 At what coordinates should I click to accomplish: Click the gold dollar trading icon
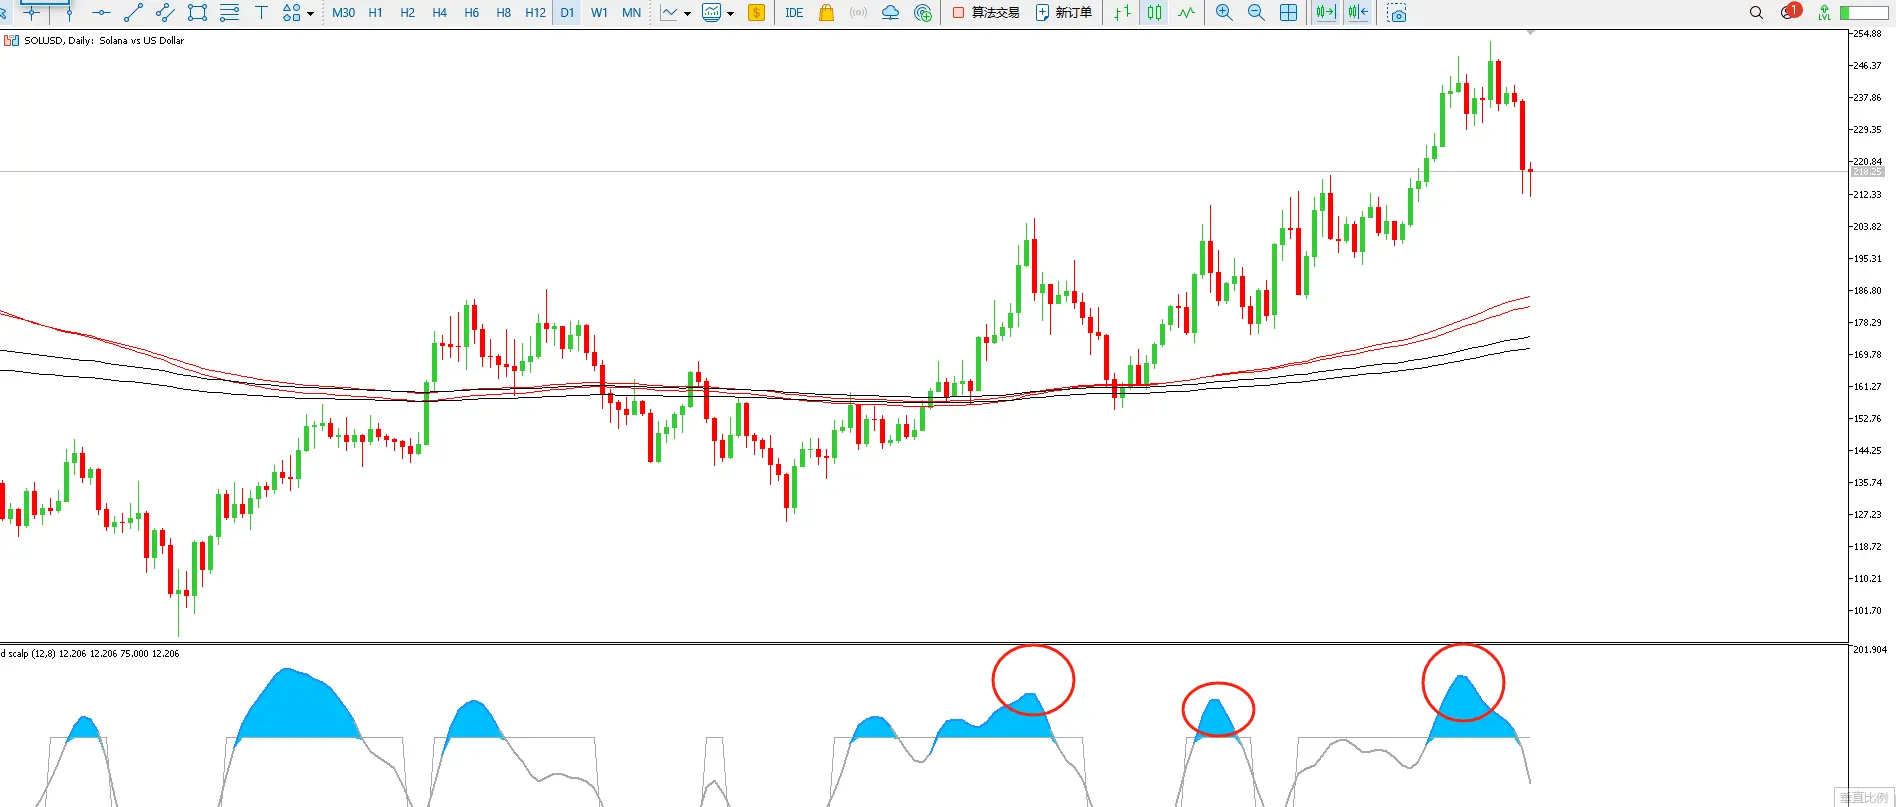757,13
